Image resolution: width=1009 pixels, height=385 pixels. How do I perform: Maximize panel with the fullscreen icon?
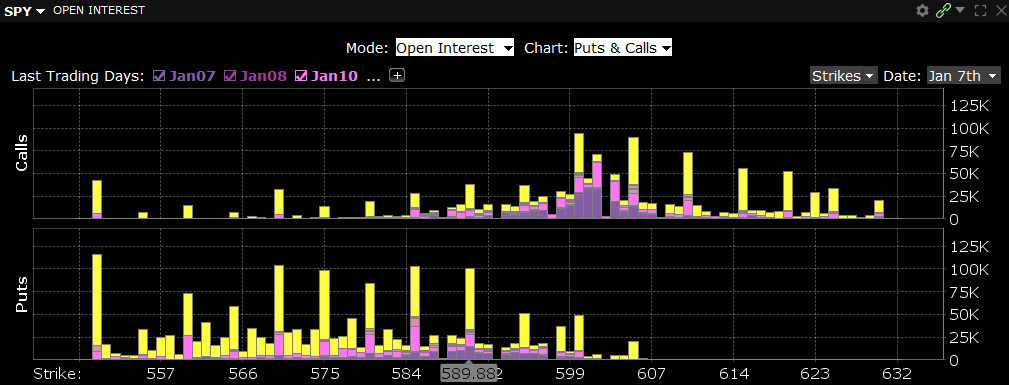981,10
